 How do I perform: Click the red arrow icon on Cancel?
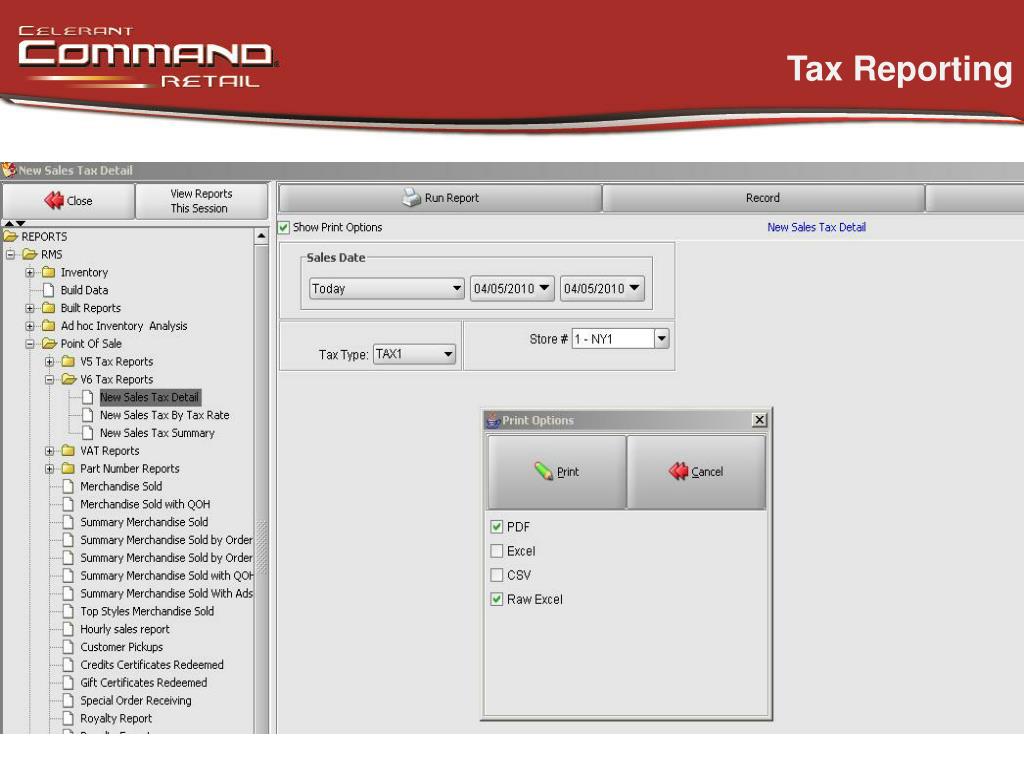point(679,471)
